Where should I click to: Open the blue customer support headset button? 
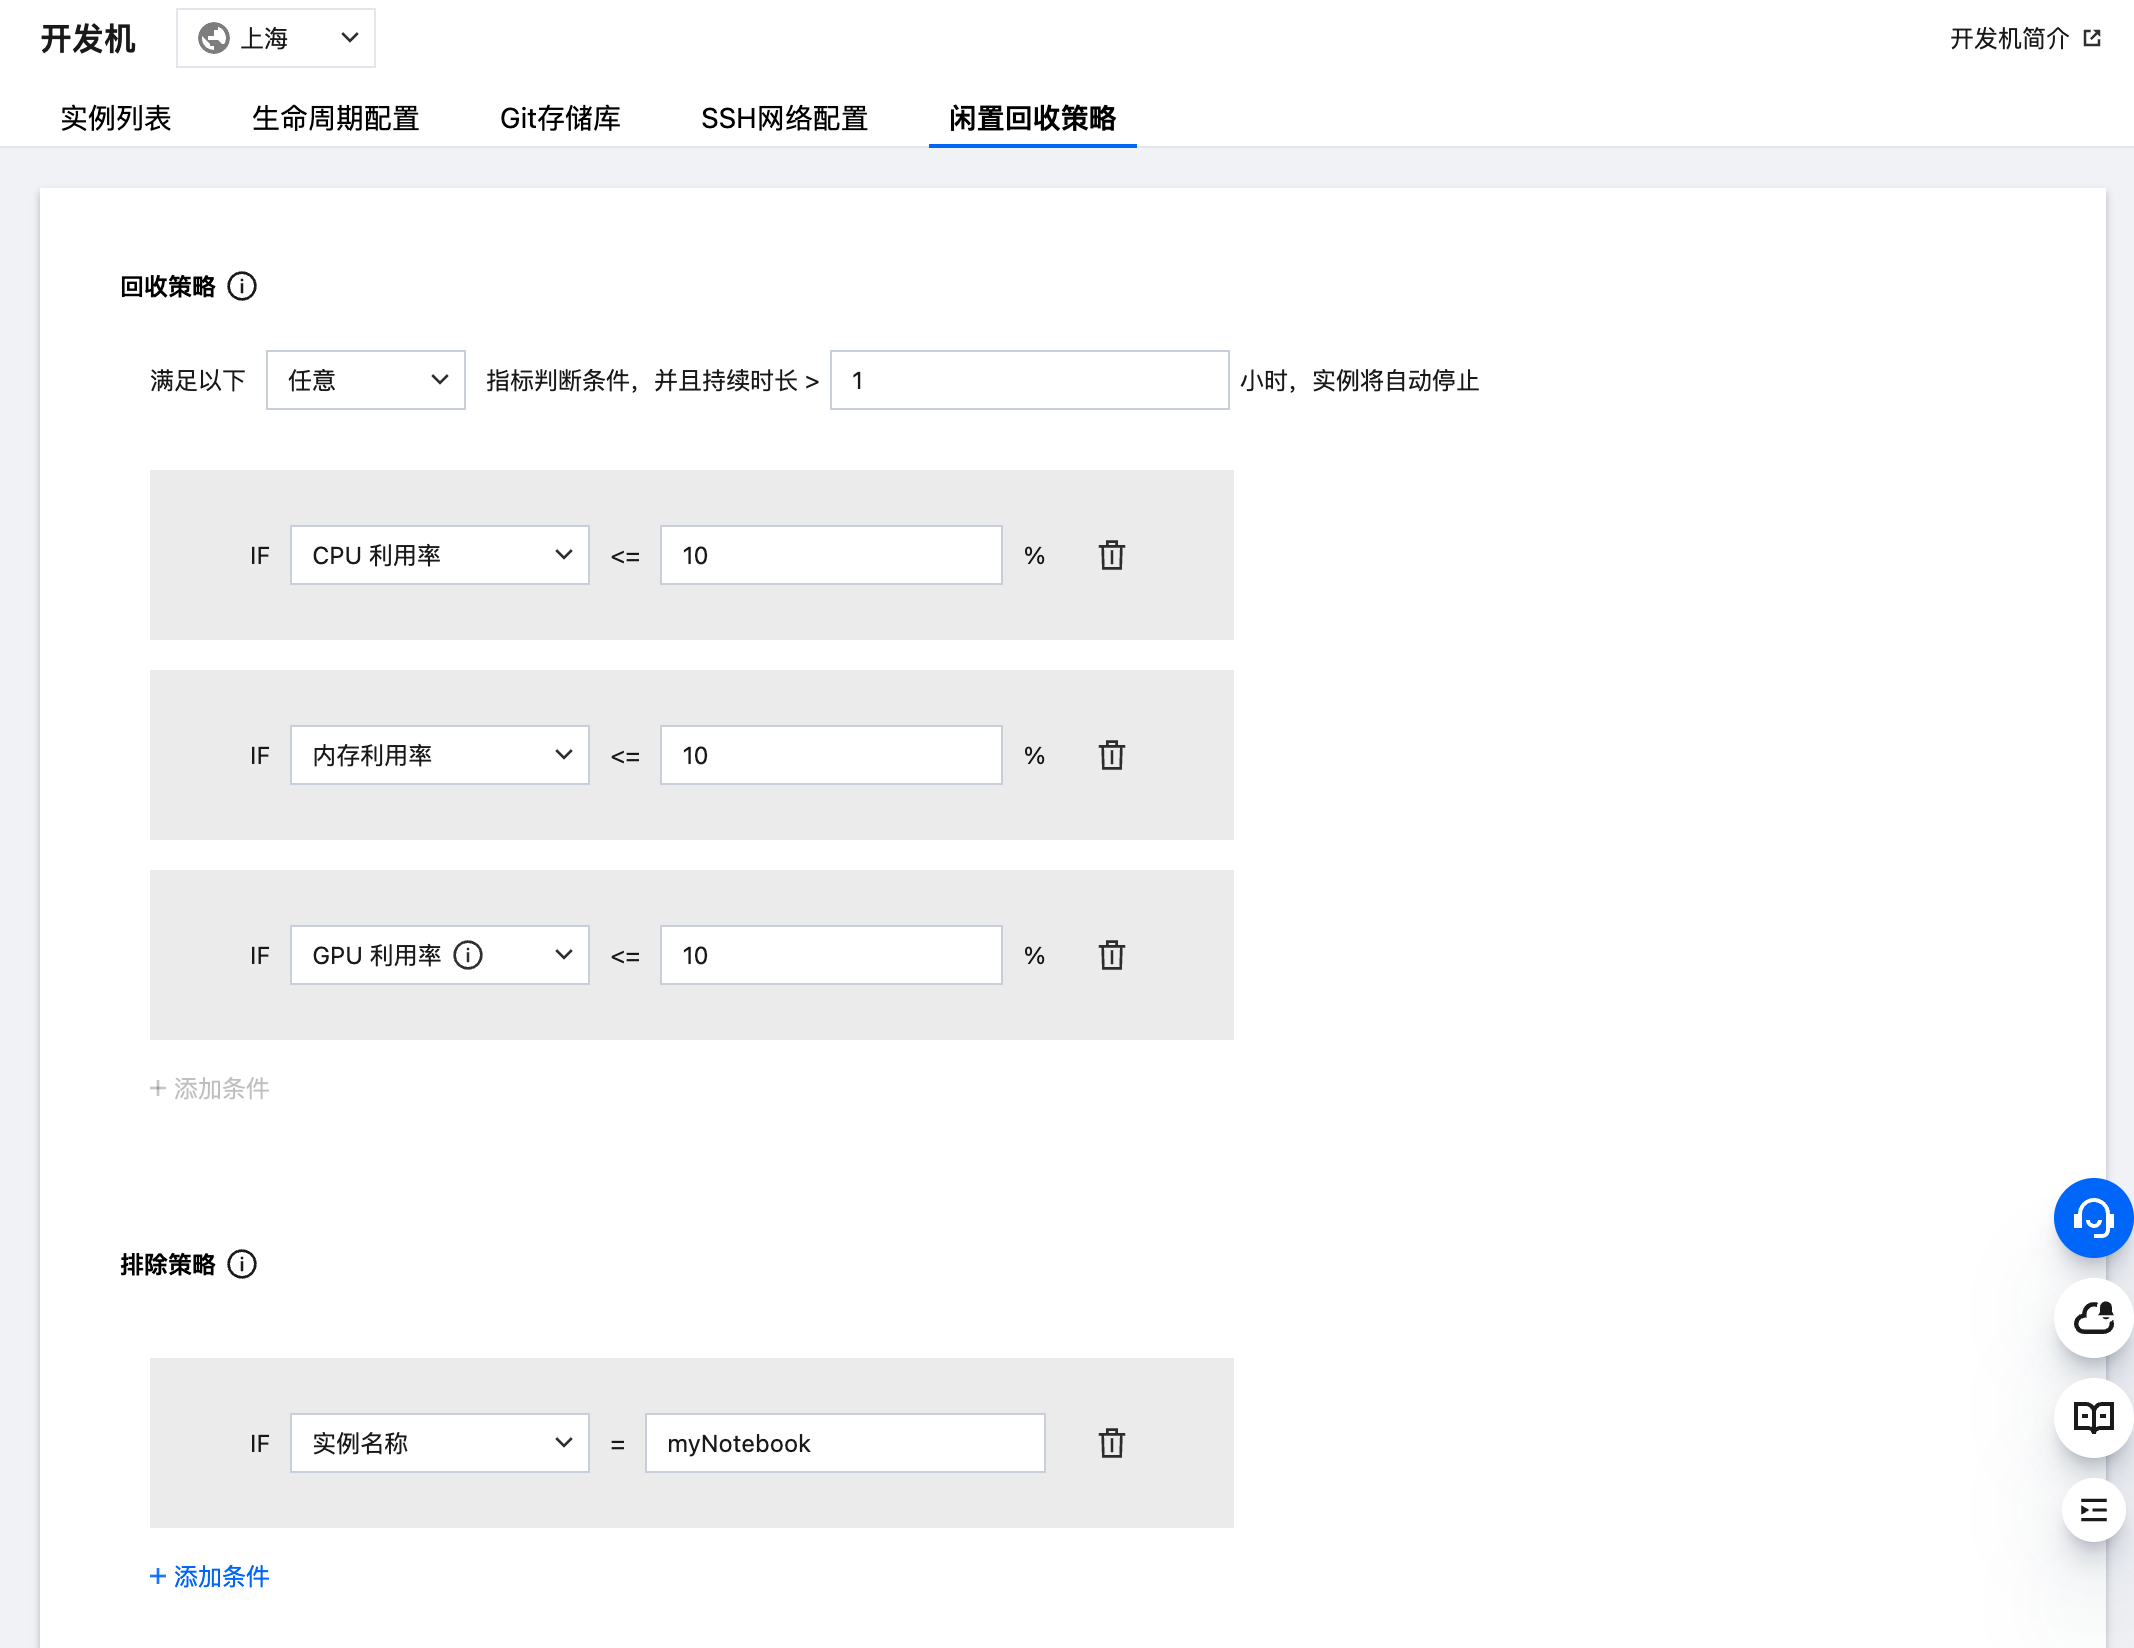coord(2092,1218)
